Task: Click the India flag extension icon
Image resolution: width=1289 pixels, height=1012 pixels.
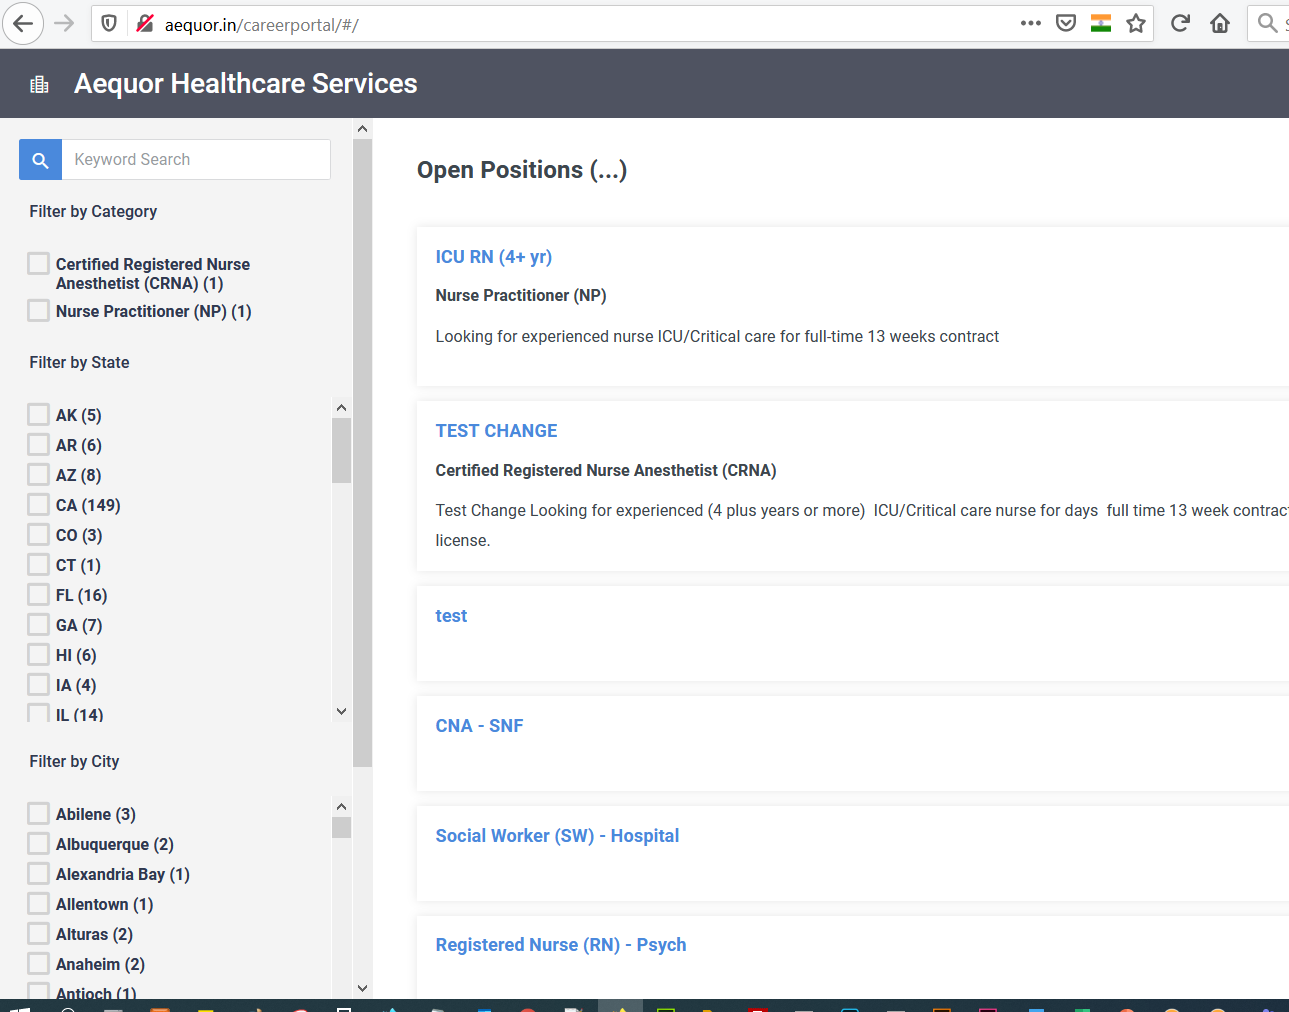Action: tap(1101, 22)
